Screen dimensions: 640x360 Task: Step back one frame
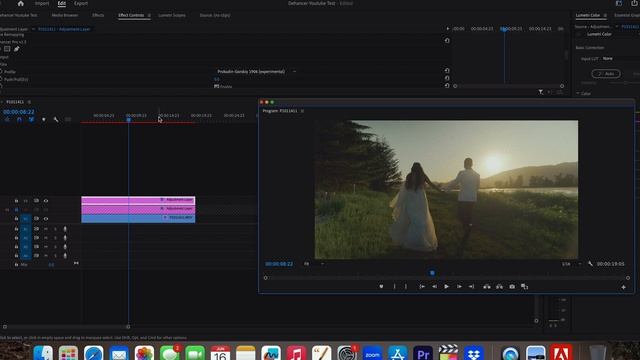point(434,287)
